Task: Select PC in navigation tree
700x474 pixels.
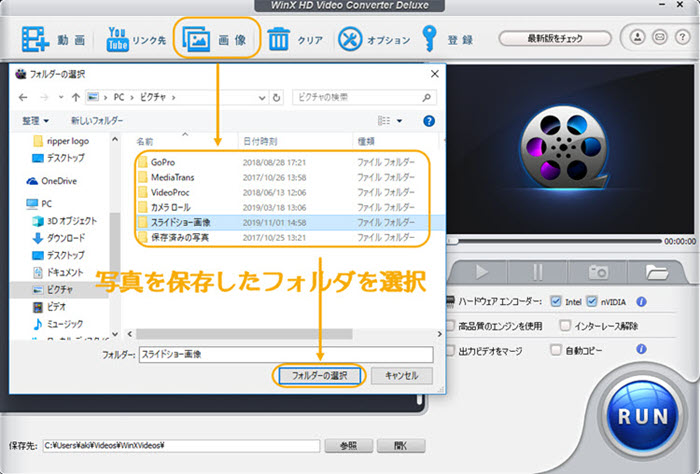Action: (x=39, y=204)
